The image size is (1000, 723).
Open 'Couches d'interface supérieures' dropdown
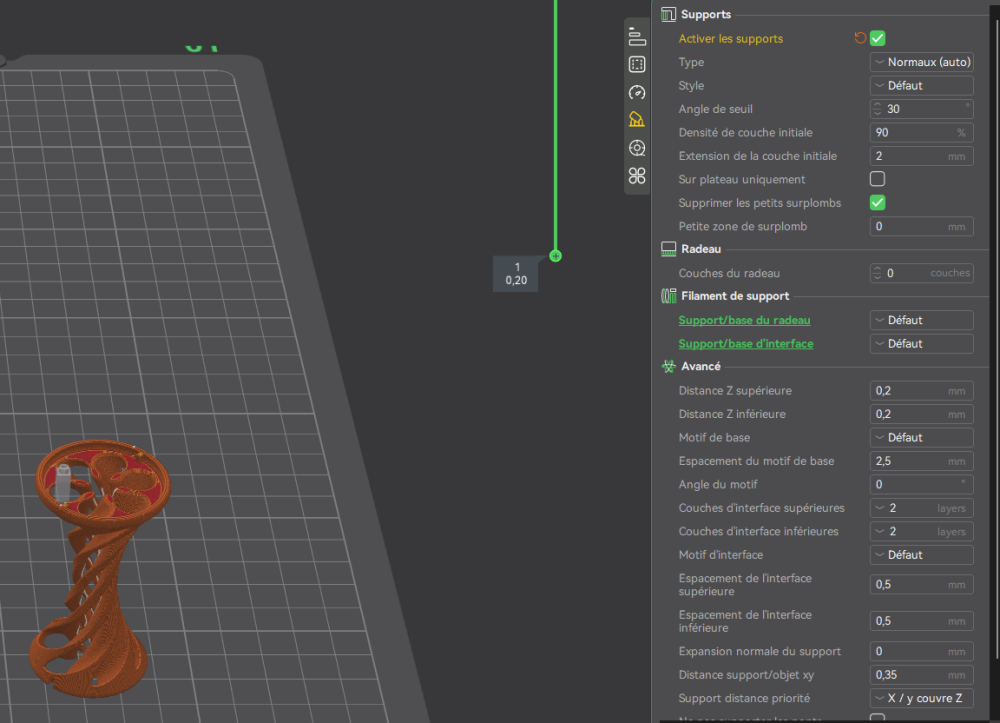(x=922, y=508)
